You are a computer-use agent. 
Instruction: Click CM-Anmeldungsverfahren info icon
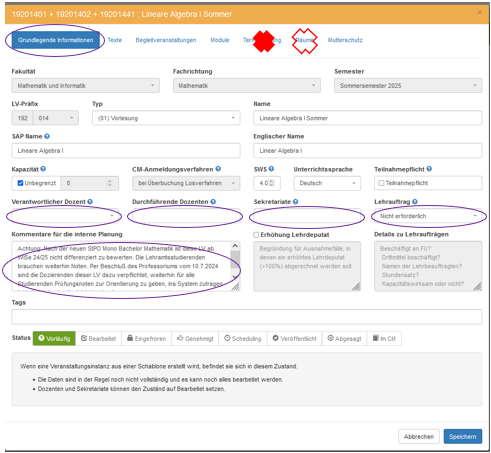[x=218, y=169]
